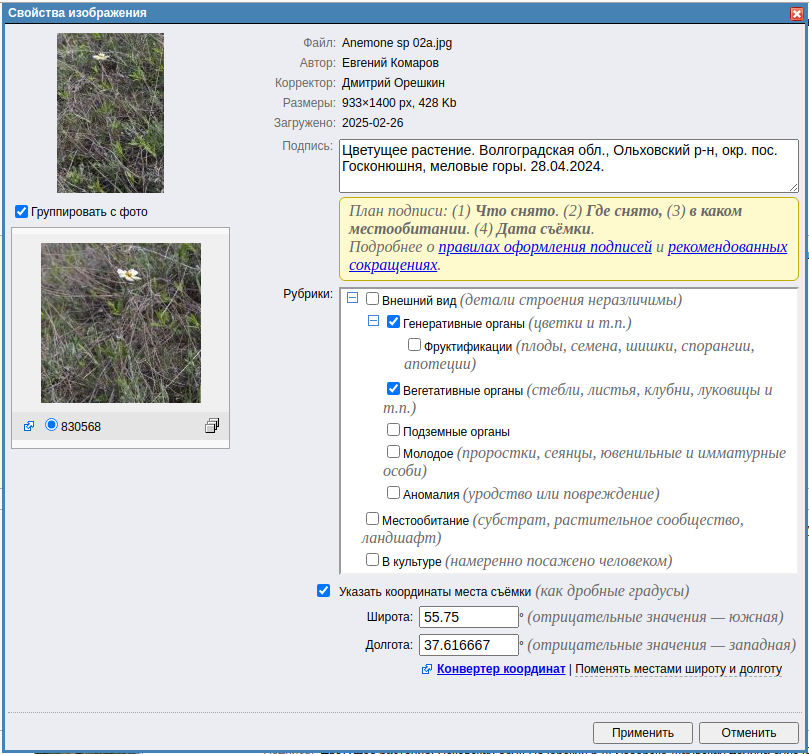Toggle 'Указать координаты места съёмки' checkbox
The width and height of the screenshot is (809, 754).
323,590
